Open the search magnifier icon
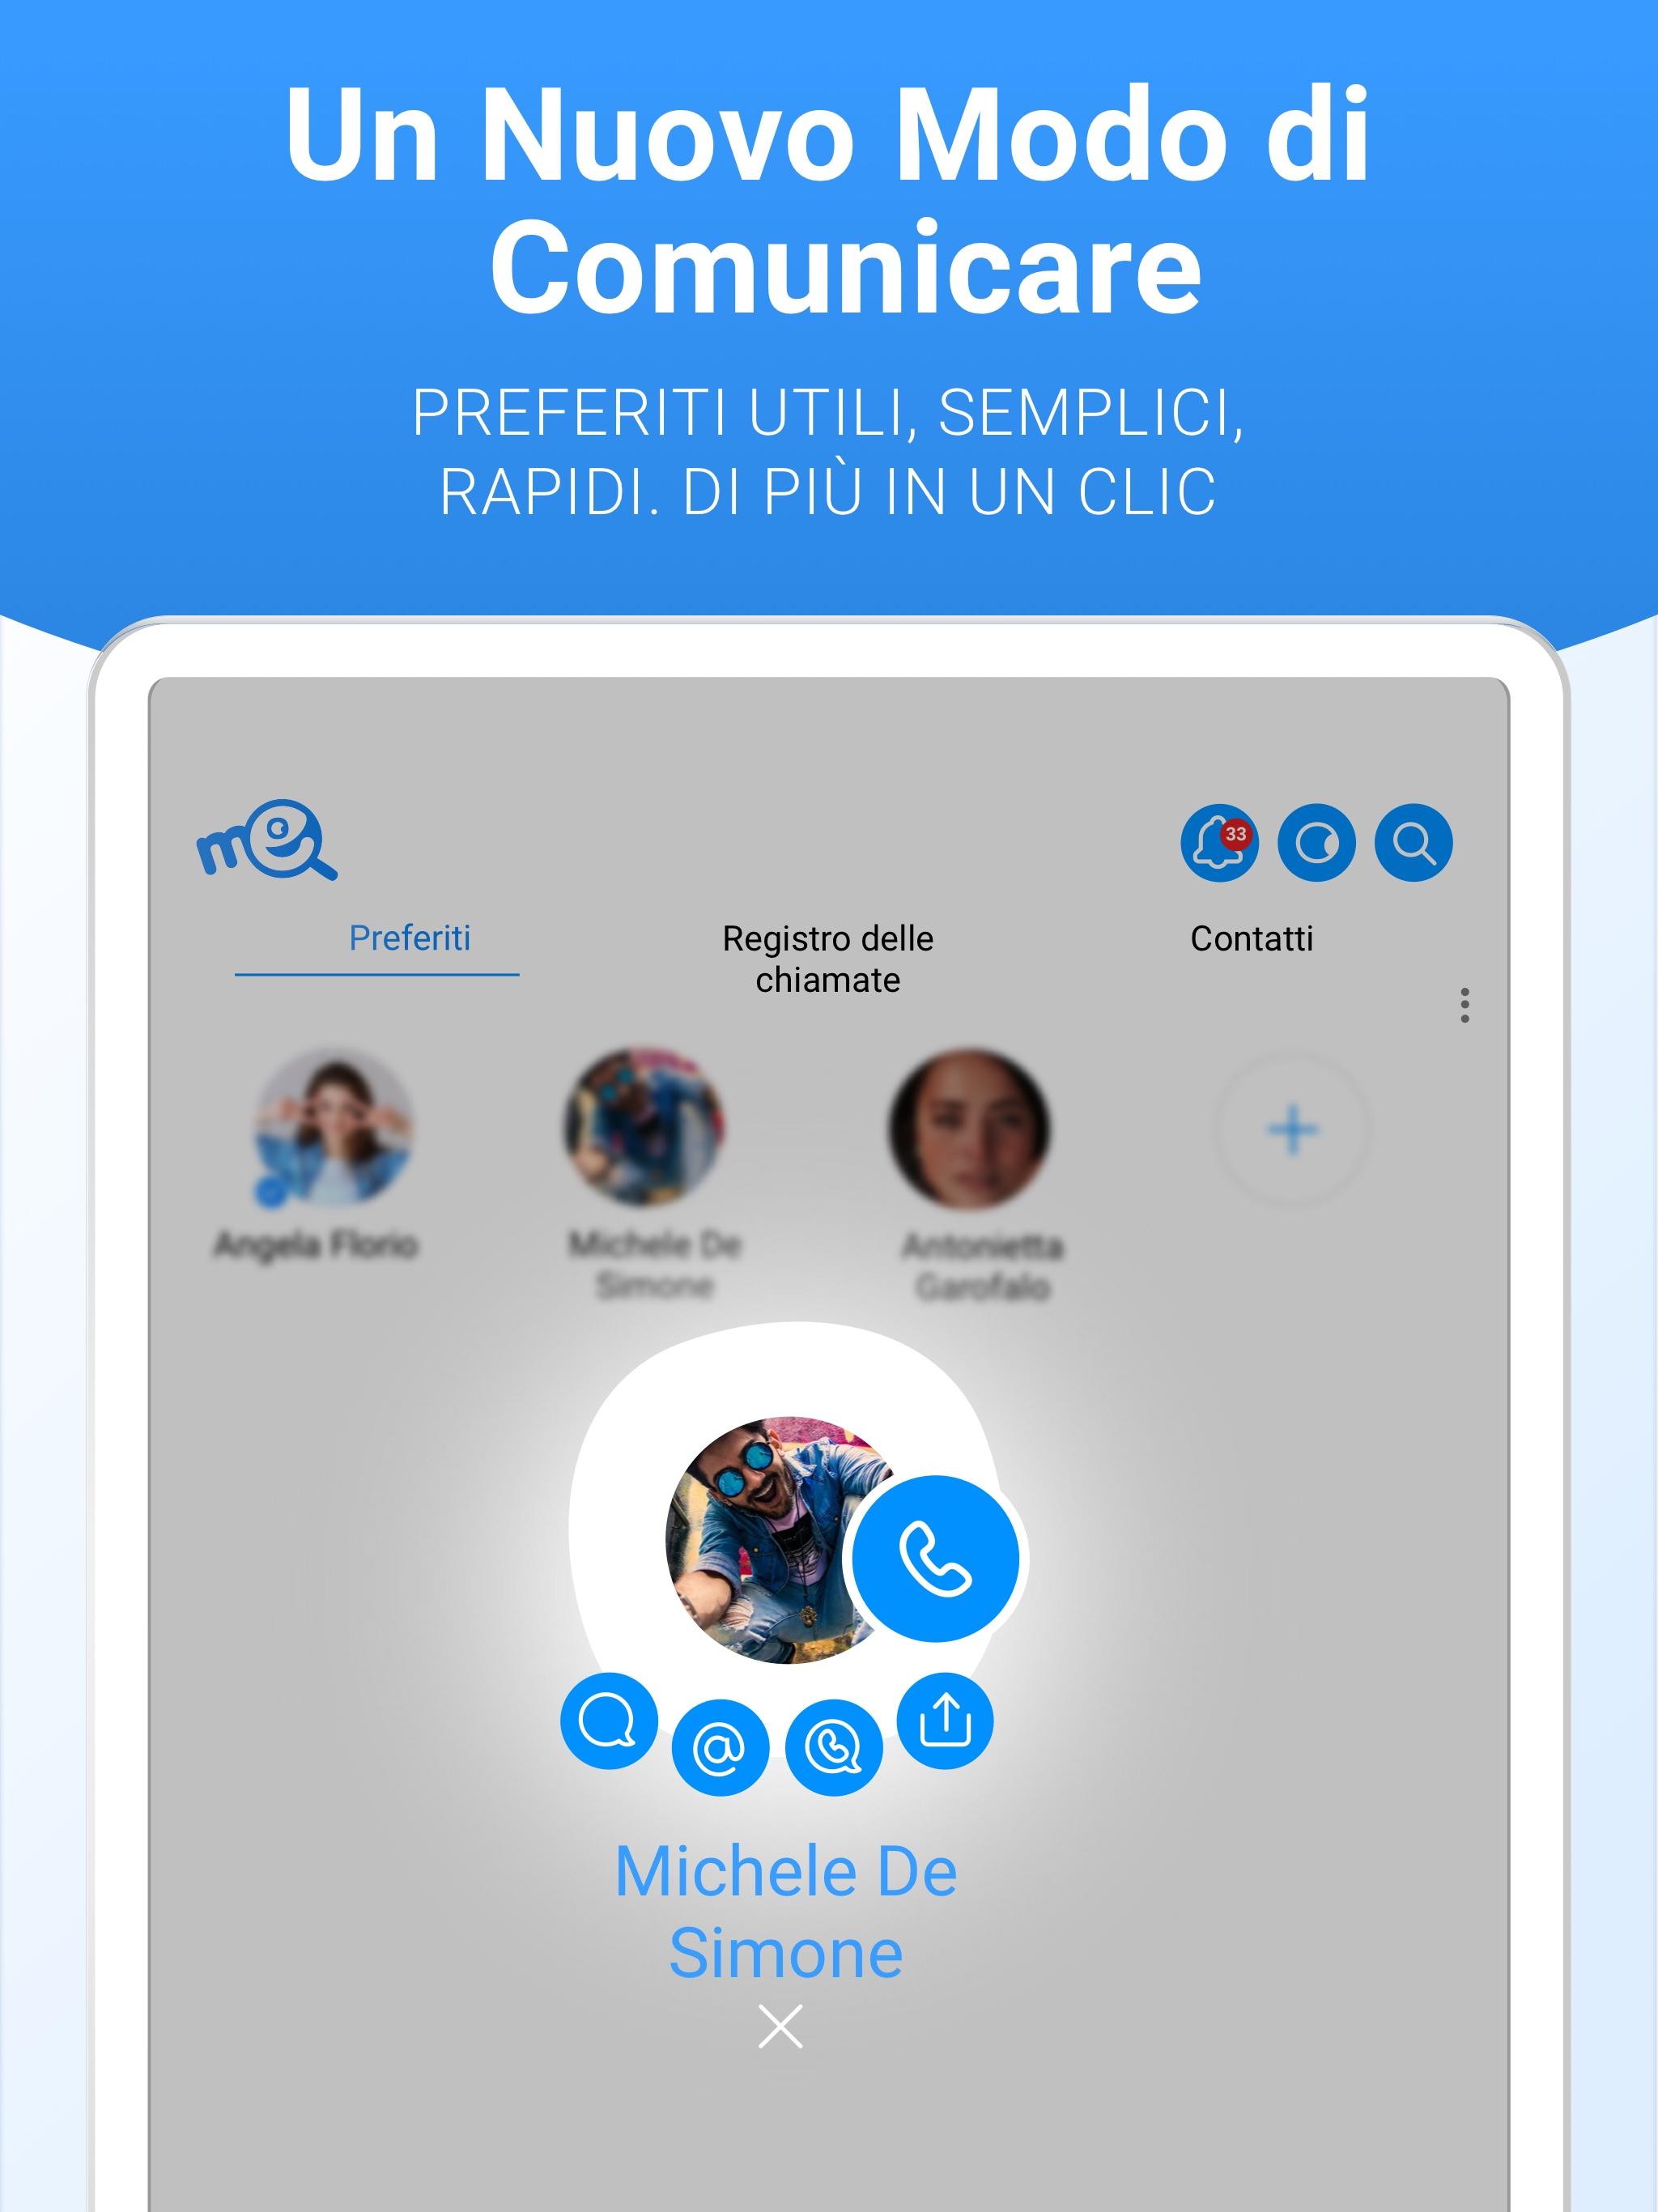This screenshot has width=1658, height=2212. [1413, 842]
